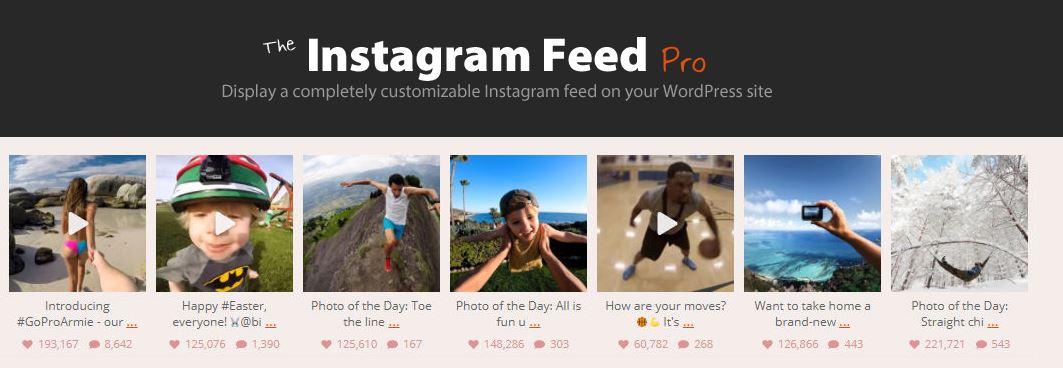Expand the 'How are your moves?' caption ellipsis
Viewport: 1063px width, 368px height.
688,323
